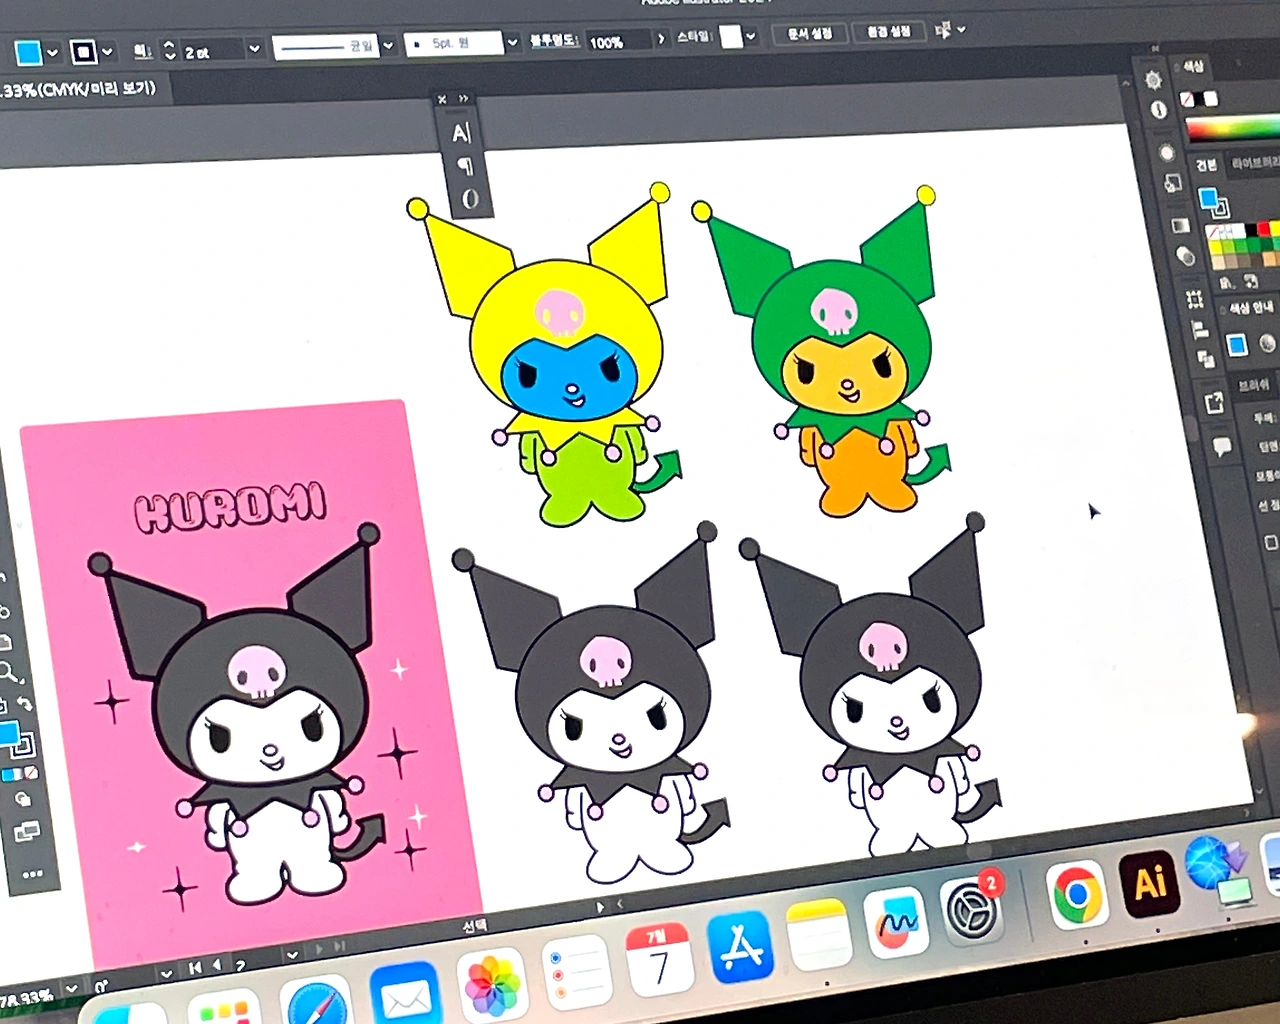Open the Transform panel icon
The image size is (1280, 1024).
[1194, 299]
